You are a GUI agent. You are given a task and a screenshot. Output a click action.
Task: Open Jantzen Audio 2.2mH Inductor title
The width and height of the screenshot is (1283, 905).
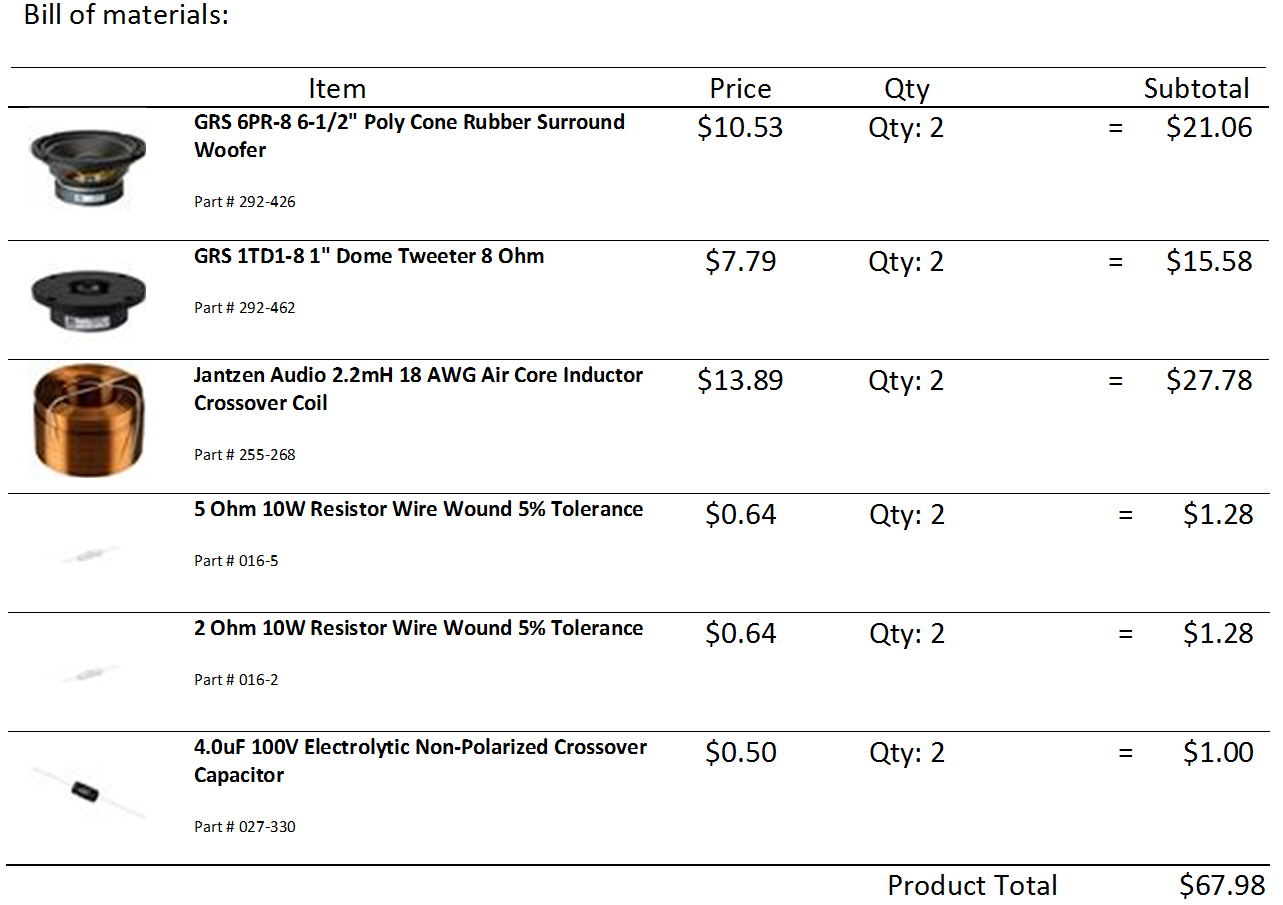[x=418, y=389]
